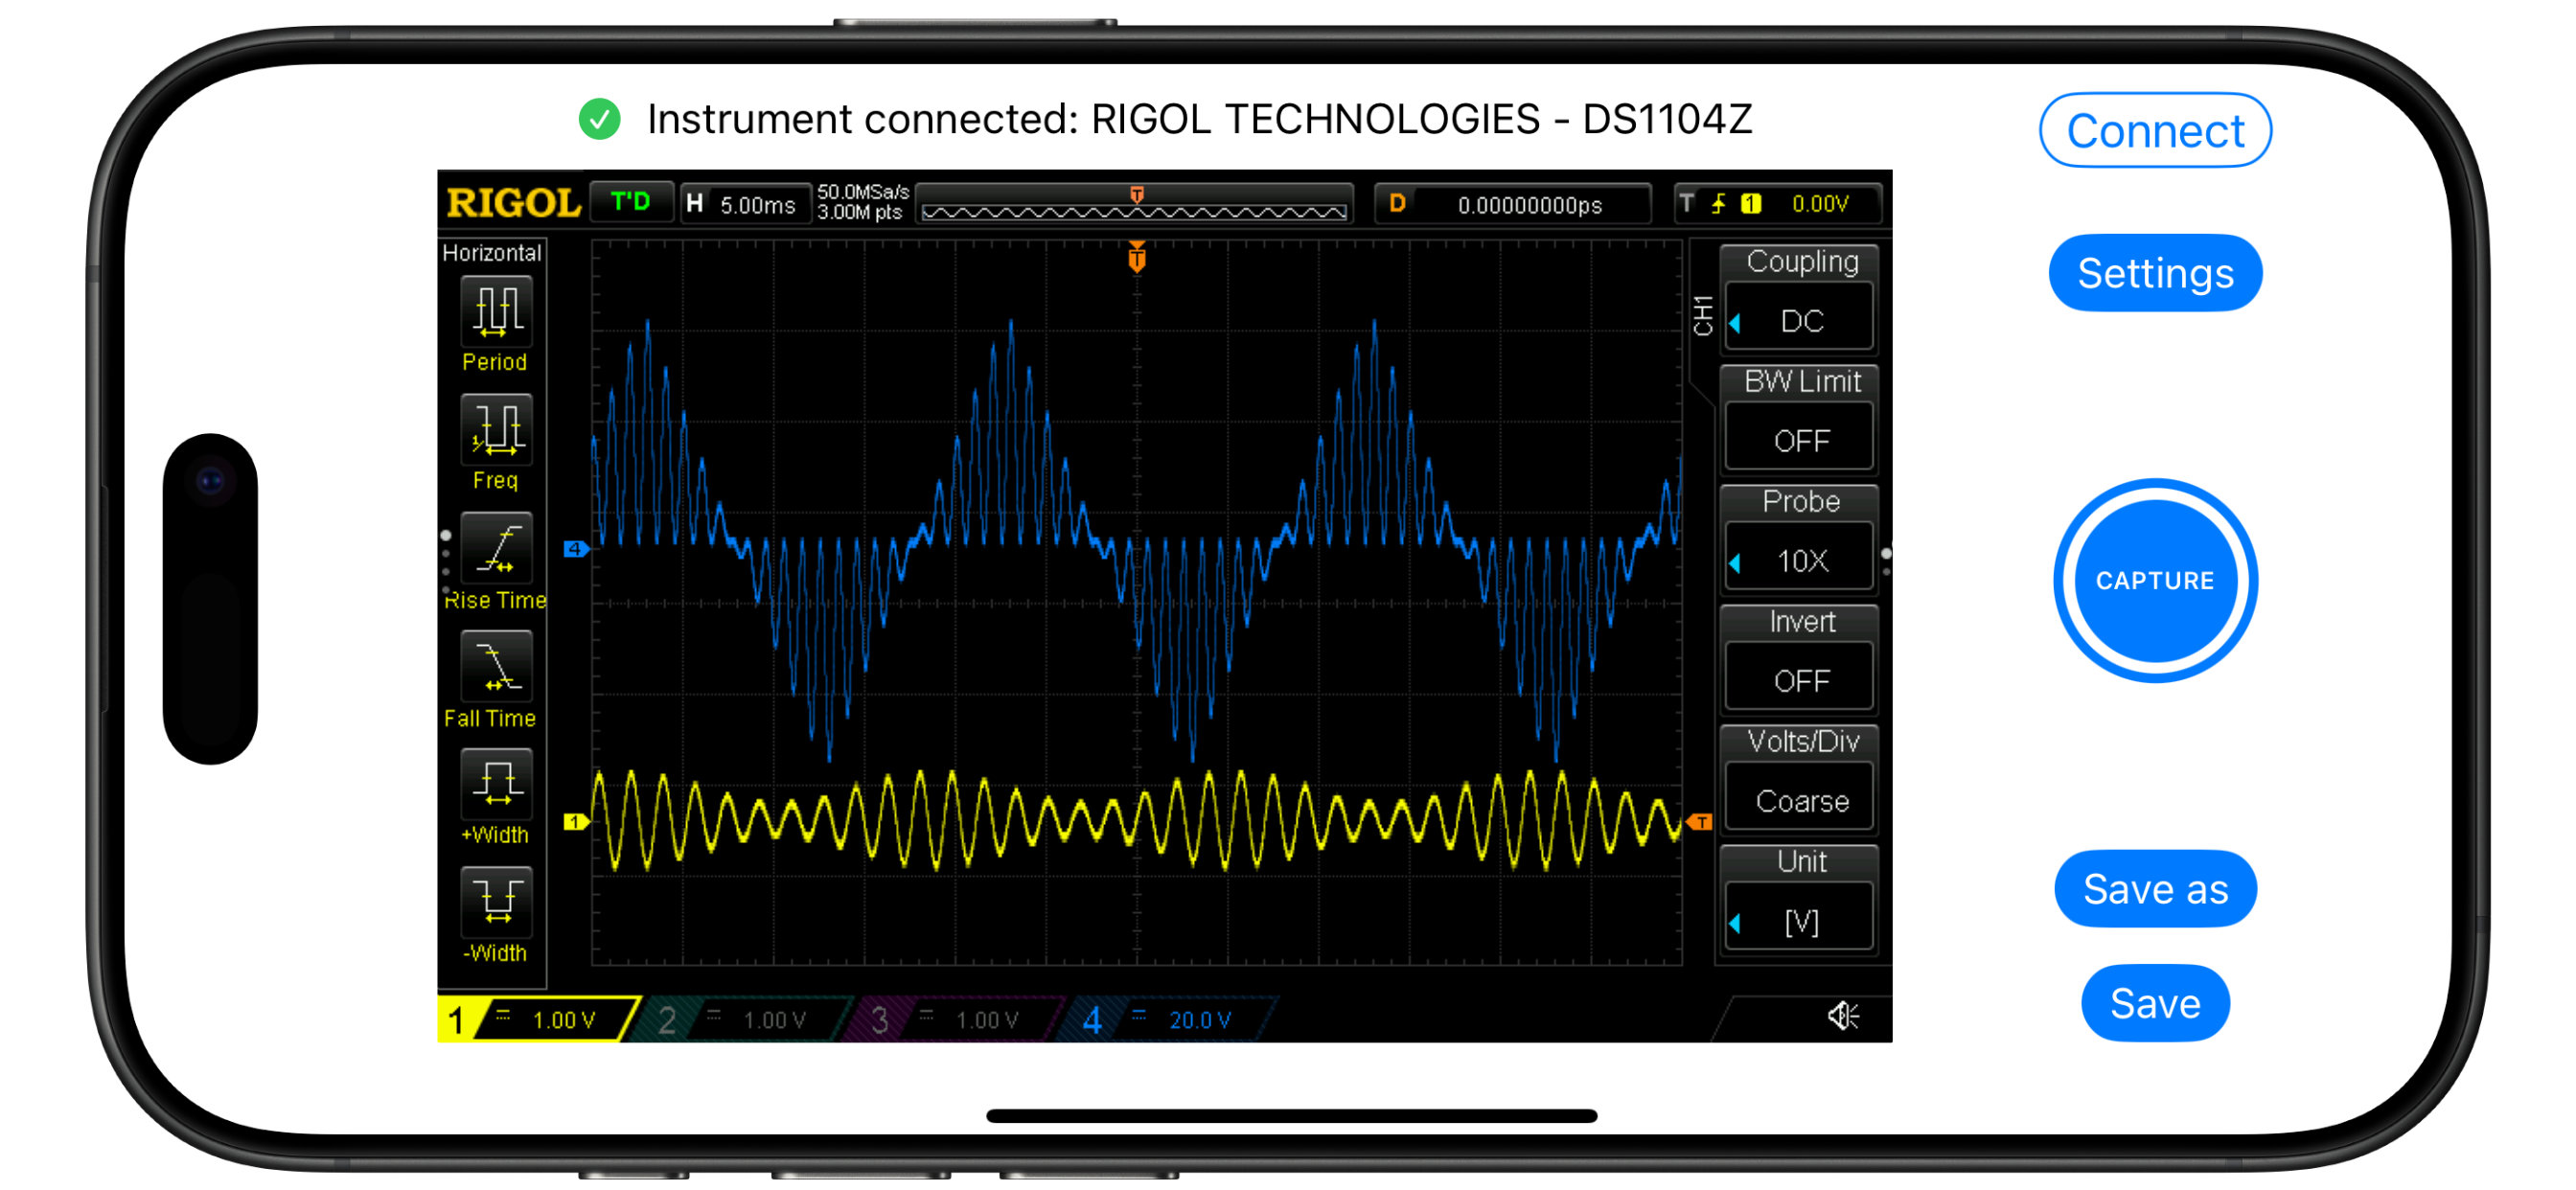Click the trigger edge slope icon in the top bar
This screenshot has height=1190, width=2576.
point(1718,204)
